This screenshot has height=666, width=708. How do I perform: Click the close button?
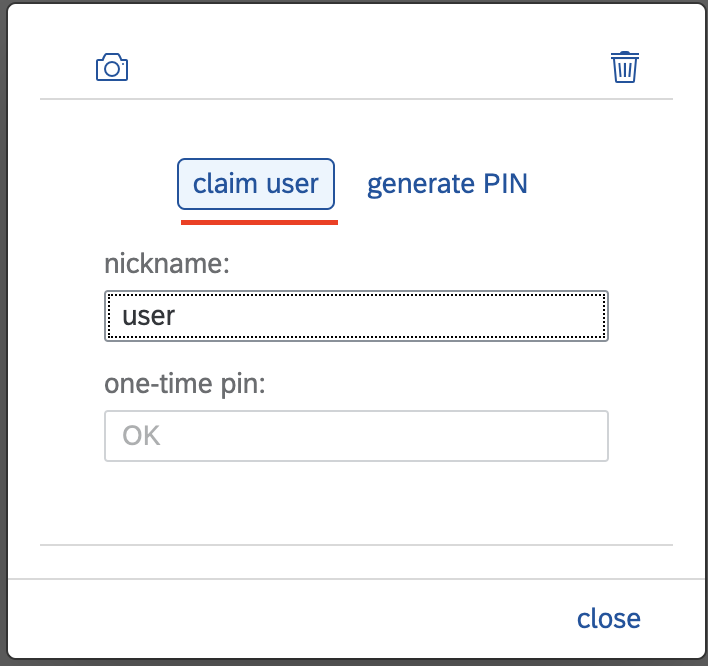click(609, 619)
